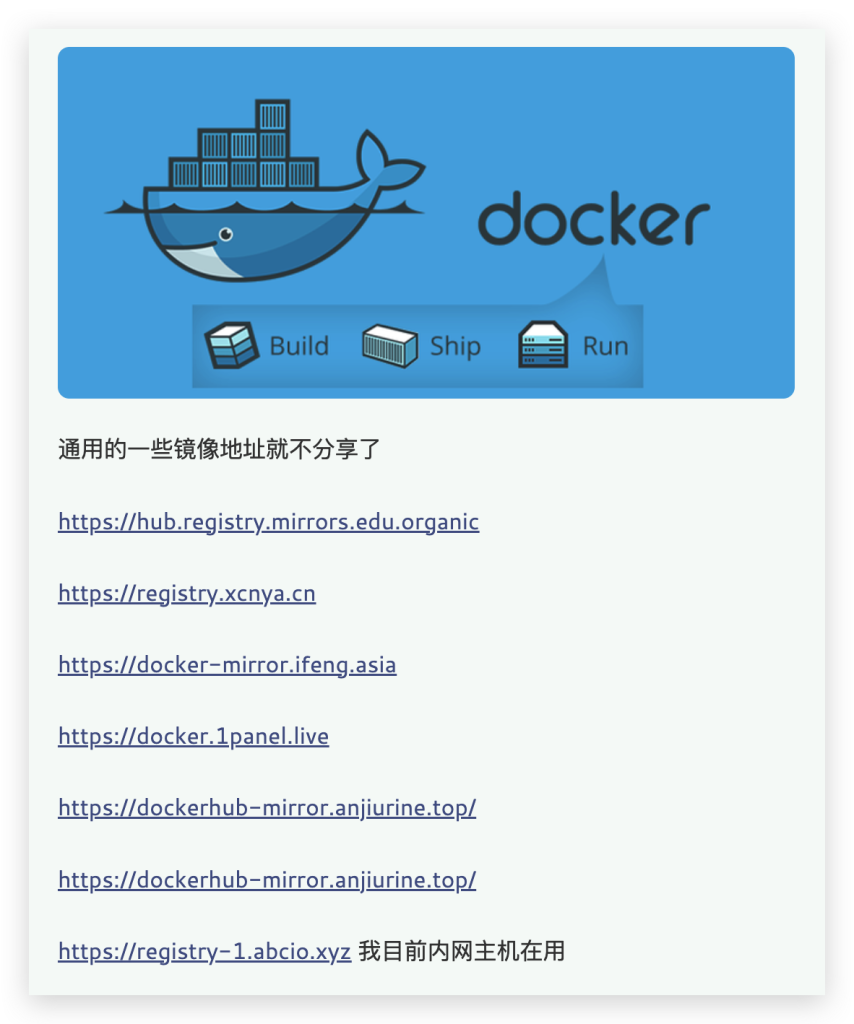Click the Run server icon
The image size is (854, 1024).
(543, 345)
